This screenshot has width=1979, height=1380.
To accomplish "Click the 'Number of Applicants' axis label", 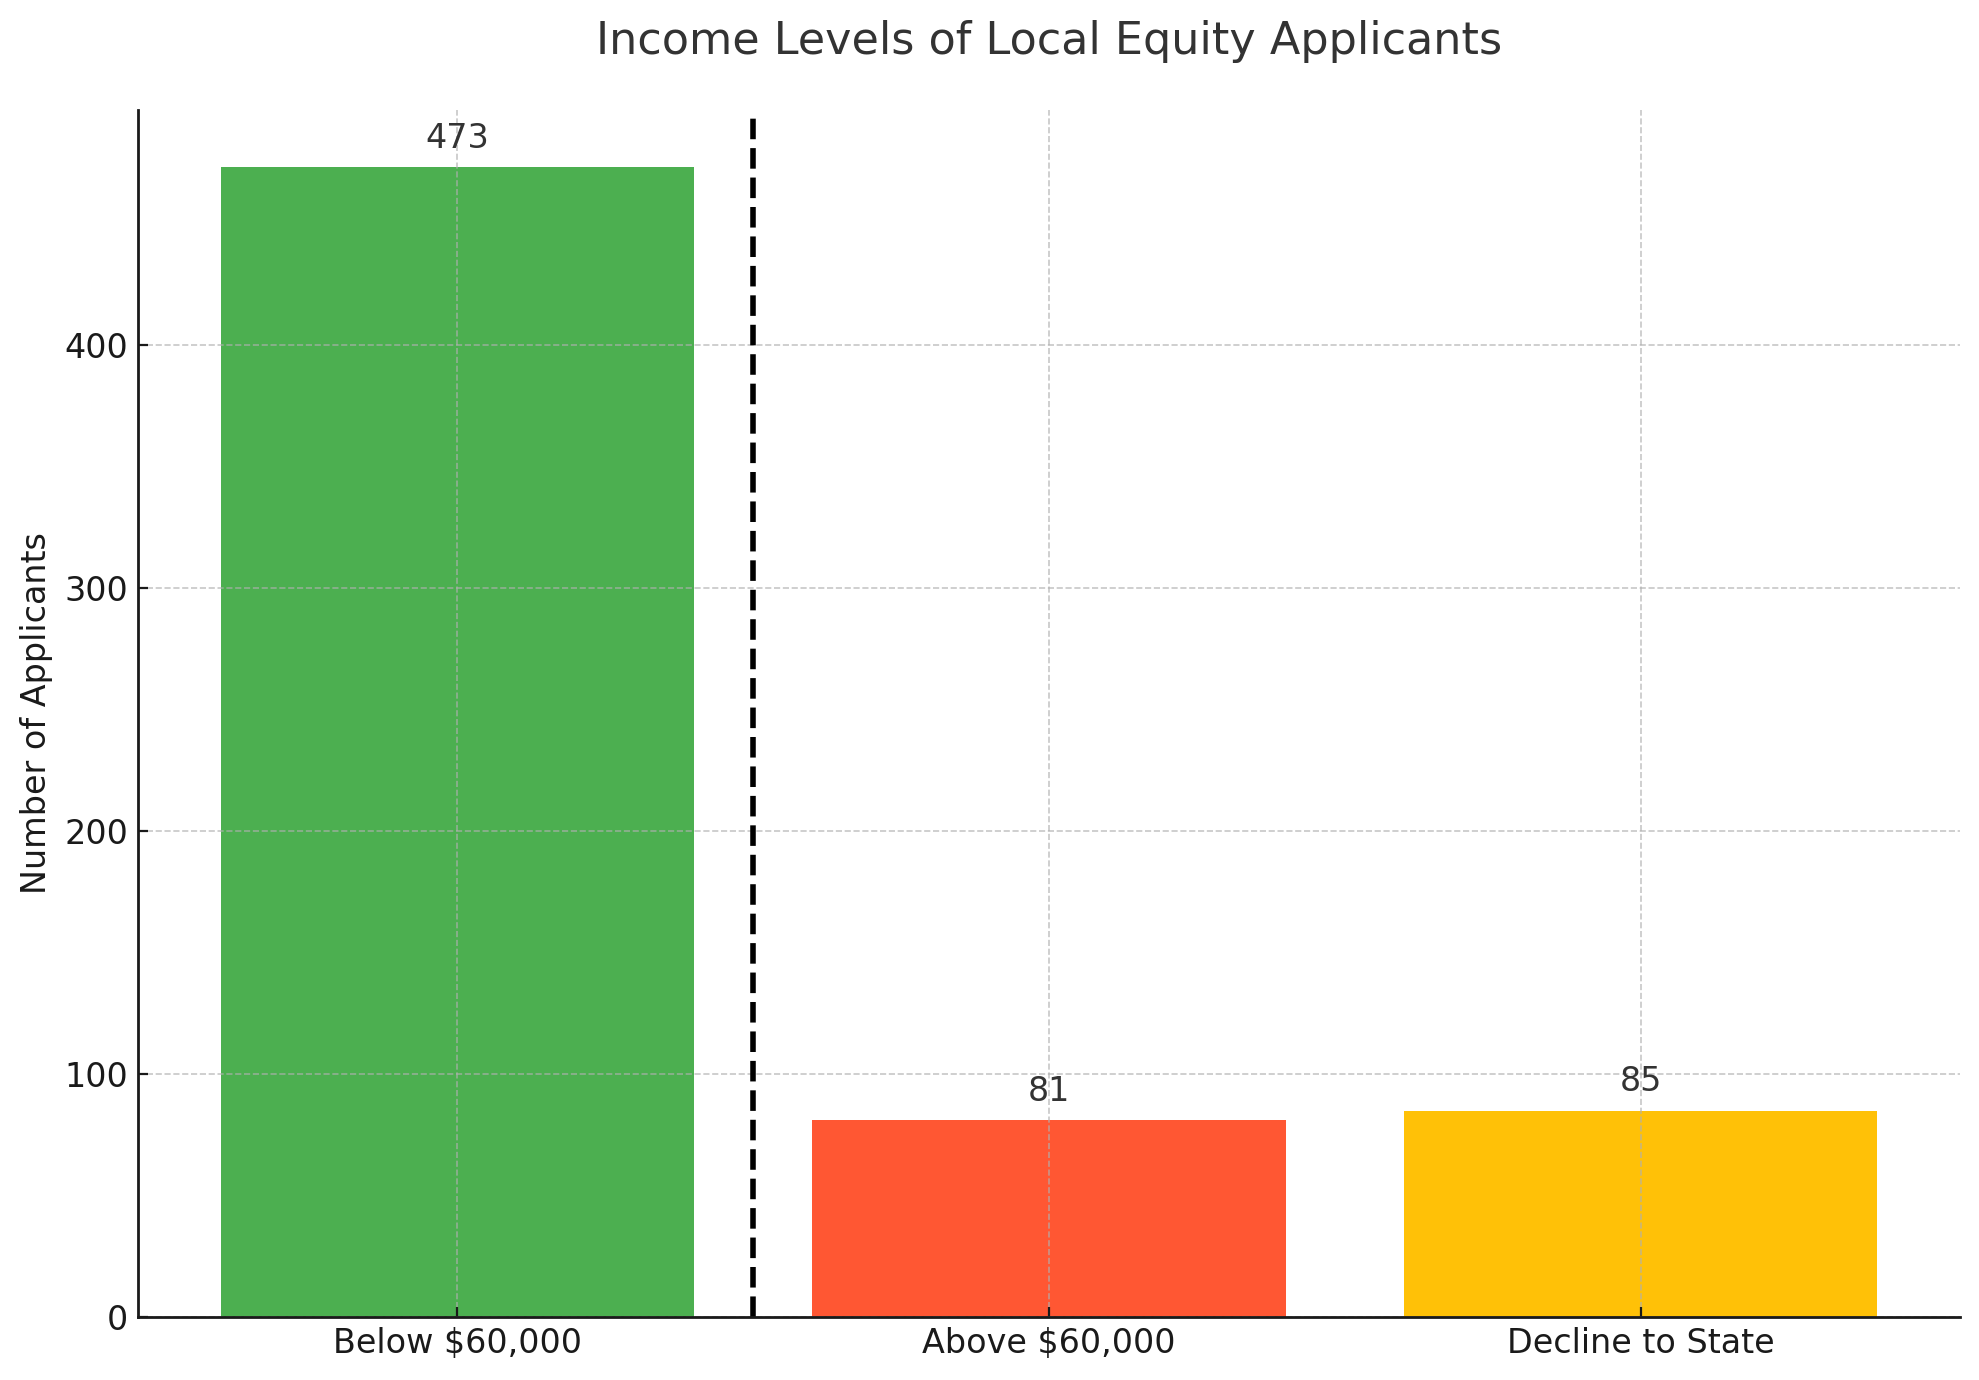I will [34, 713].
